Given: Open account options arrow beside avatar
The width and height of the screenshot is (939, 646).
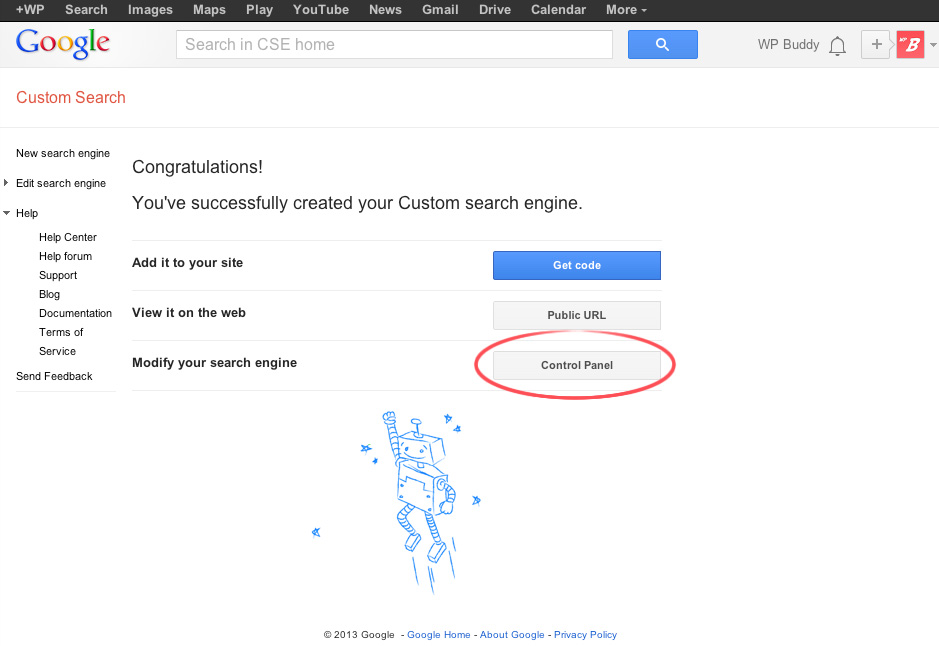Looking at the screenshot, I should click(933, 45).
